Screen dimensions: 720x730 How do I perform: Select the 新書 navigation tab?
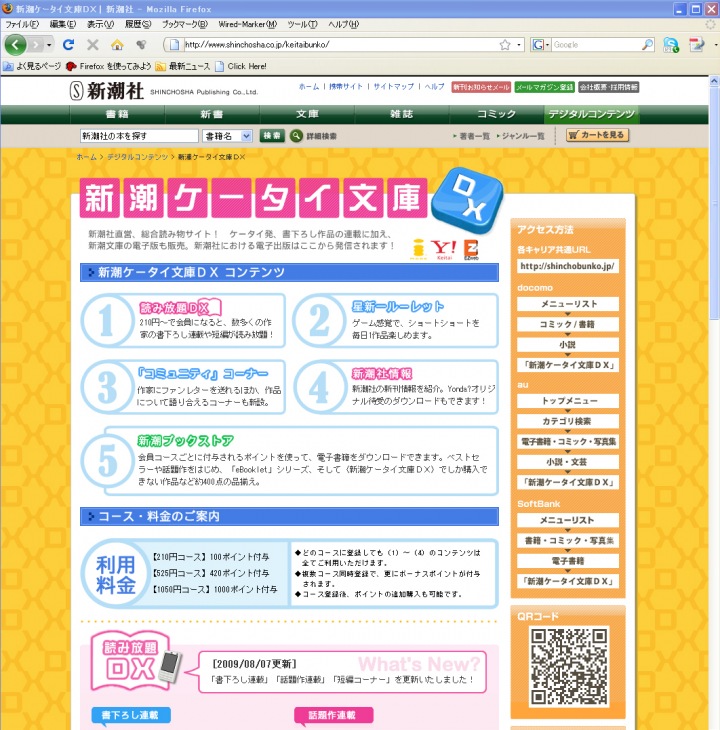click(x=212, y=114)
